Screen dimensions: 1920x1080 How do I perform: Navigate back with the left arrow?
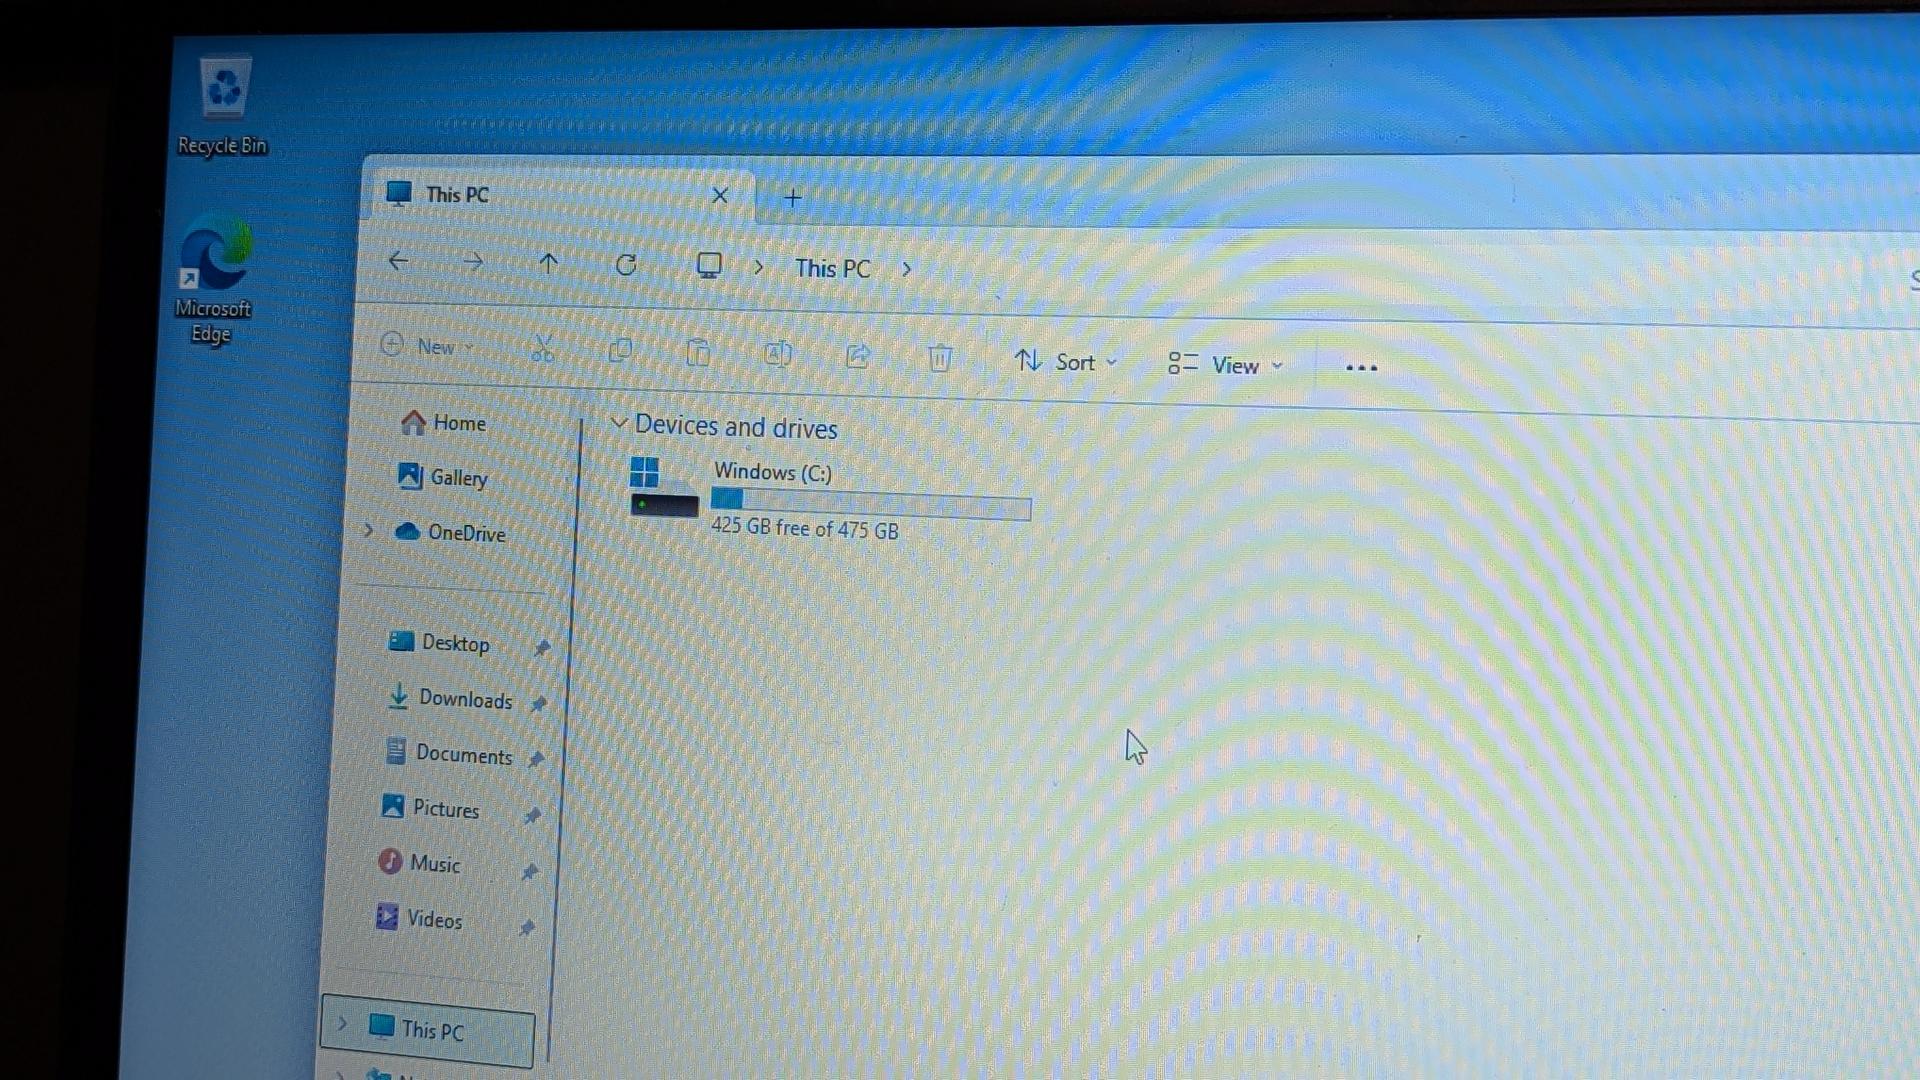(x=398, y=261)
